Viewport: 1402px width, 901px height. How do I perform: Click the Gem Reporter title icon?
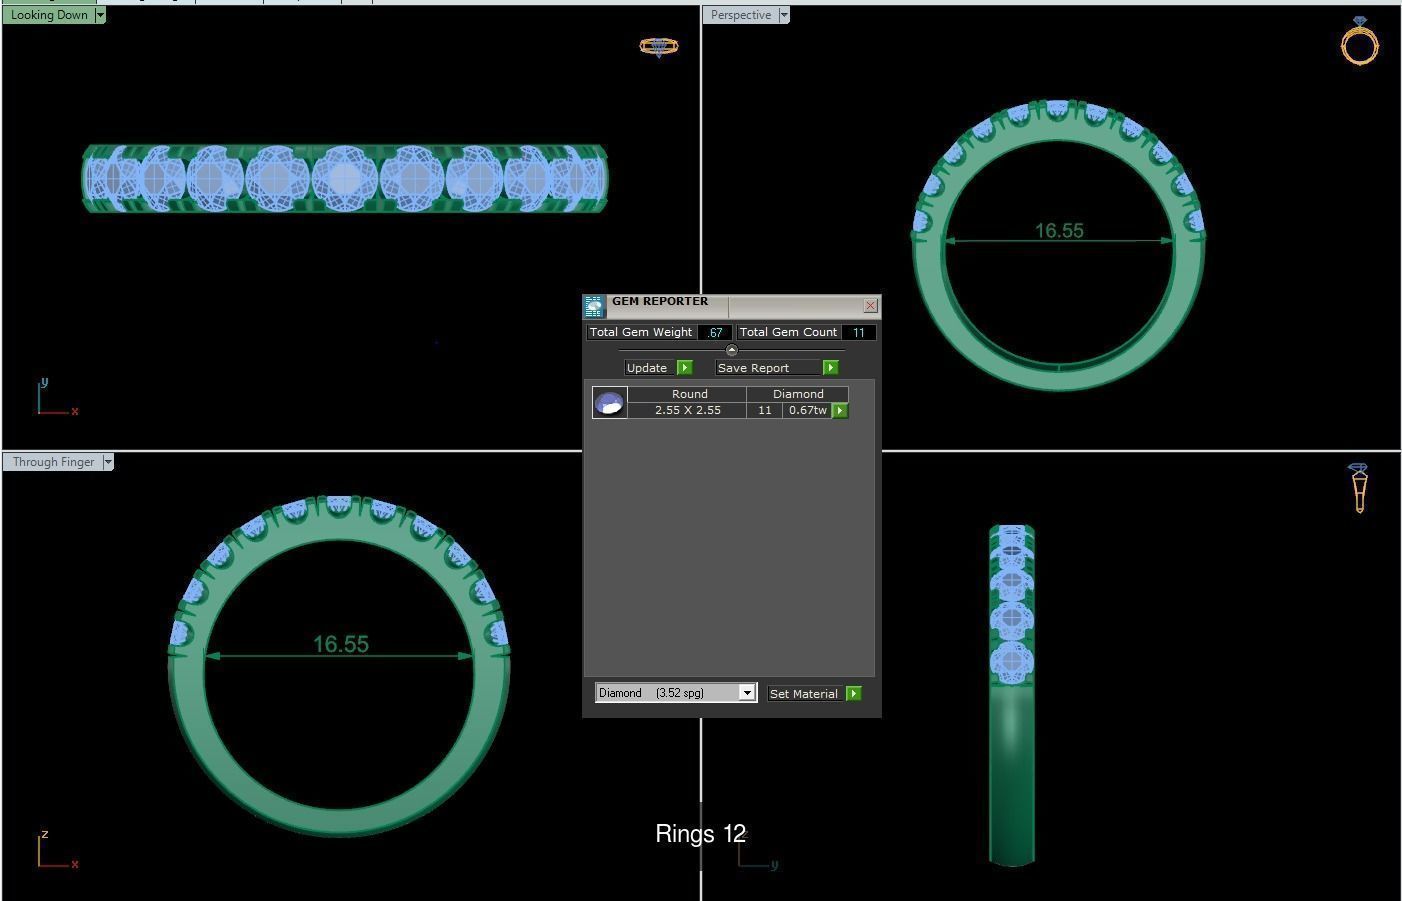[x=594, y=306]
